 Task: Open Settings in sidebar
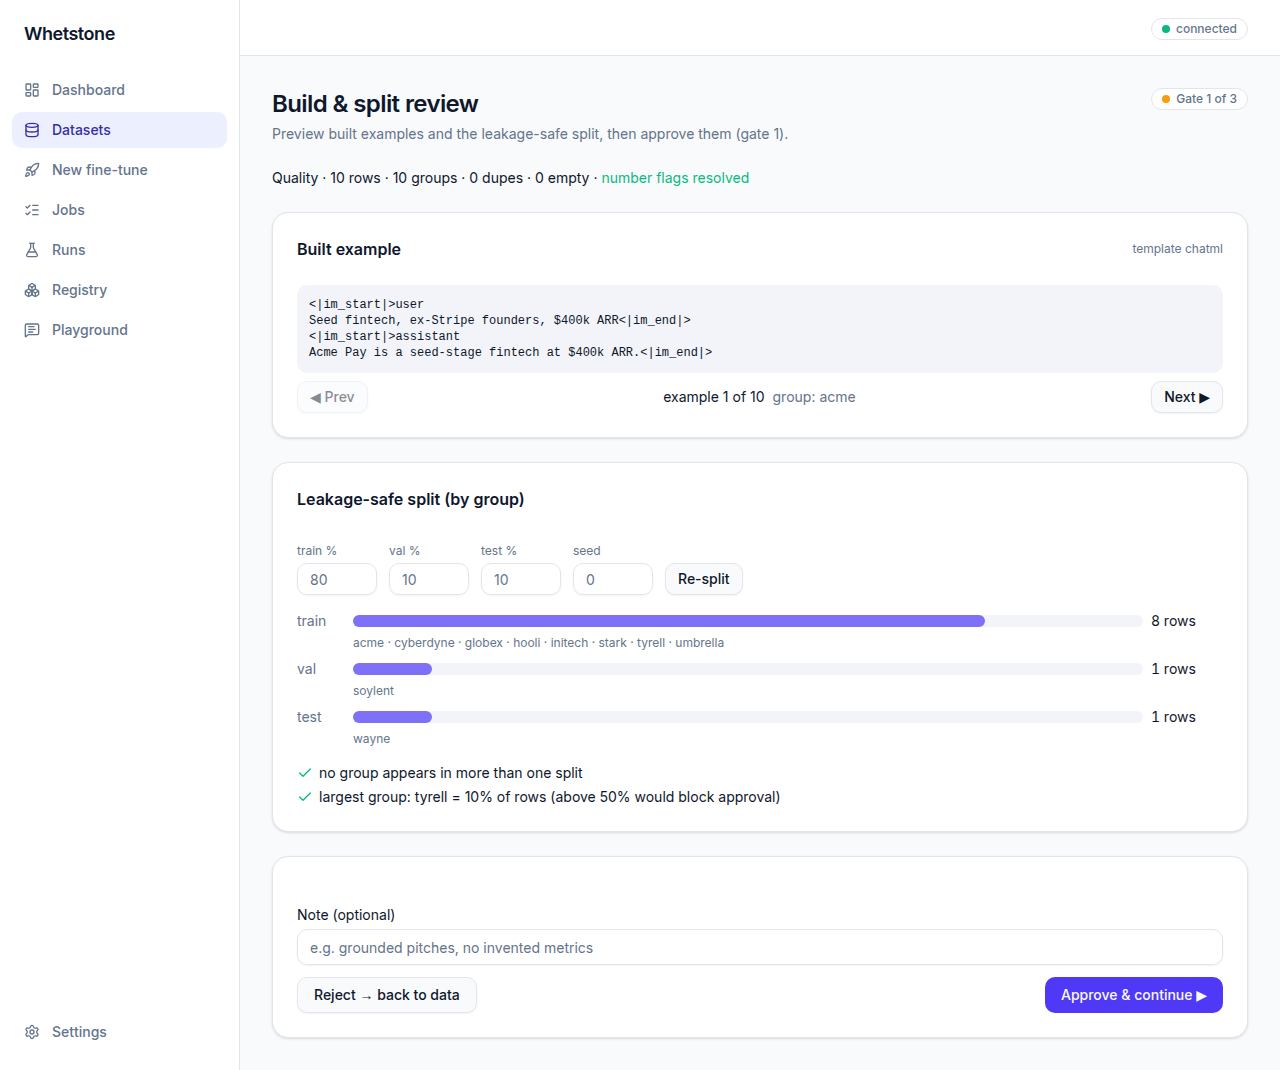tap(119, 1032)
